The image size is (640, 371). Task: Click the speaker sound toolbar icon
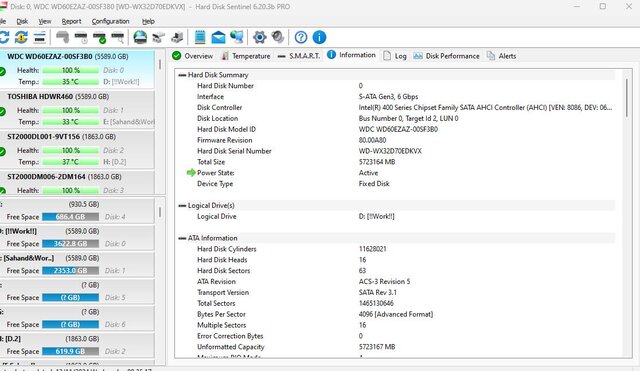pos(278,38)
